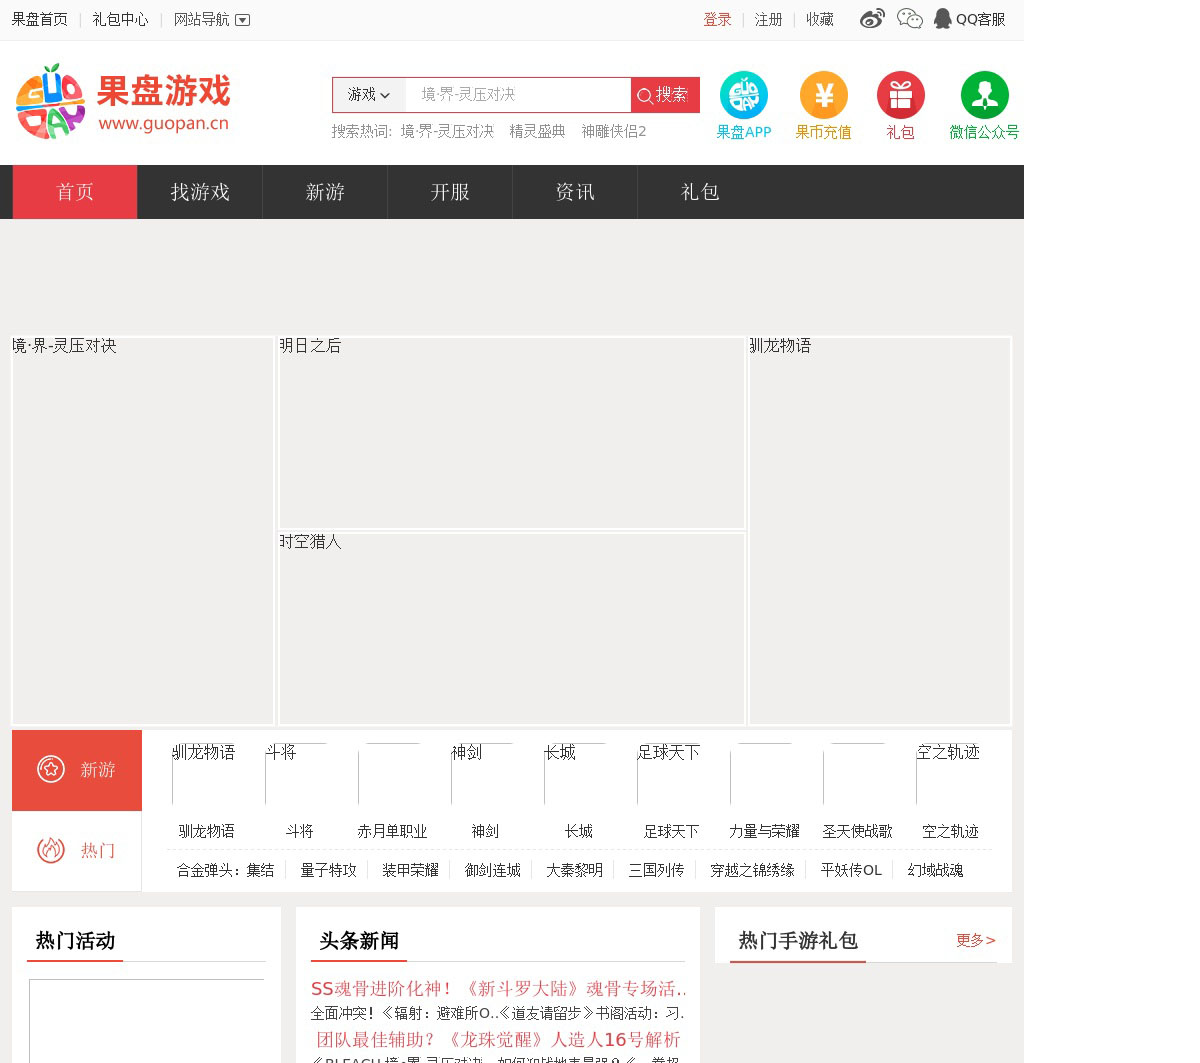
Task: Select the 热门 side tab
Action: (77, 851)
